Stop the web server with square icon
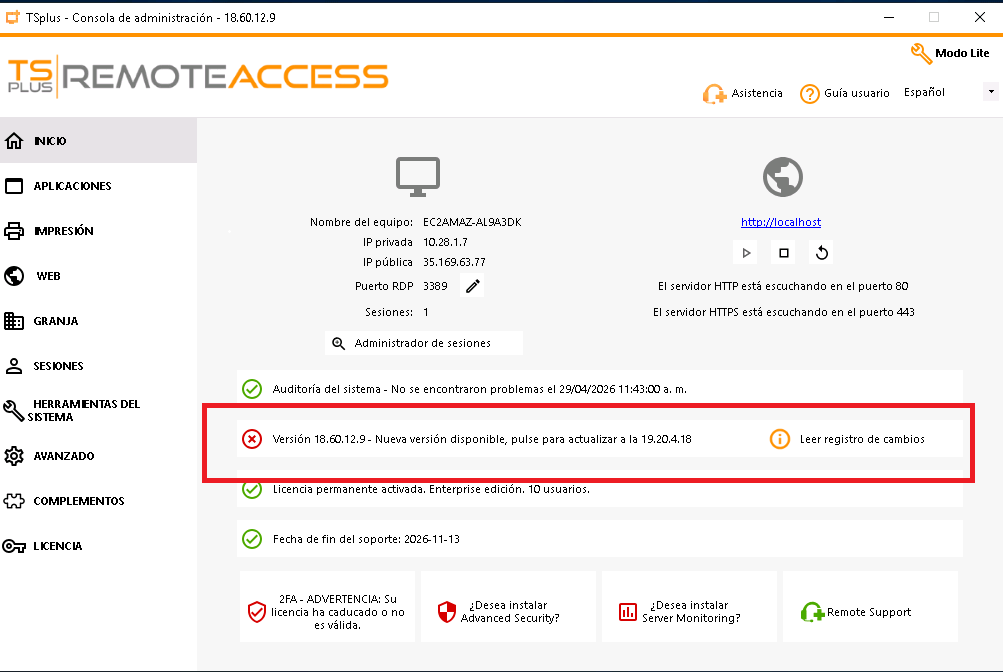This screenshot has width=1003, height=672. [784, 253]
